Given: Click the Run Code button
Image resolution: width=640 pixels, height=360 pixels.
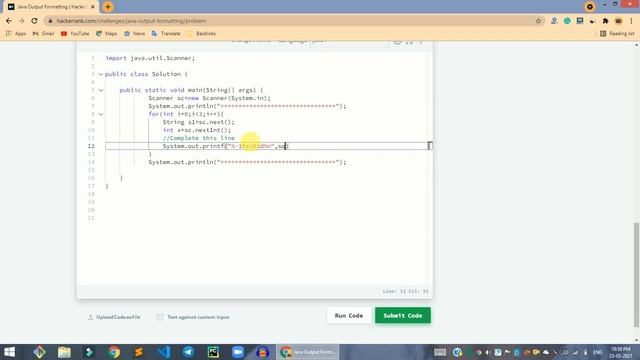Looking at the screenshot, I should coord(349,316).
